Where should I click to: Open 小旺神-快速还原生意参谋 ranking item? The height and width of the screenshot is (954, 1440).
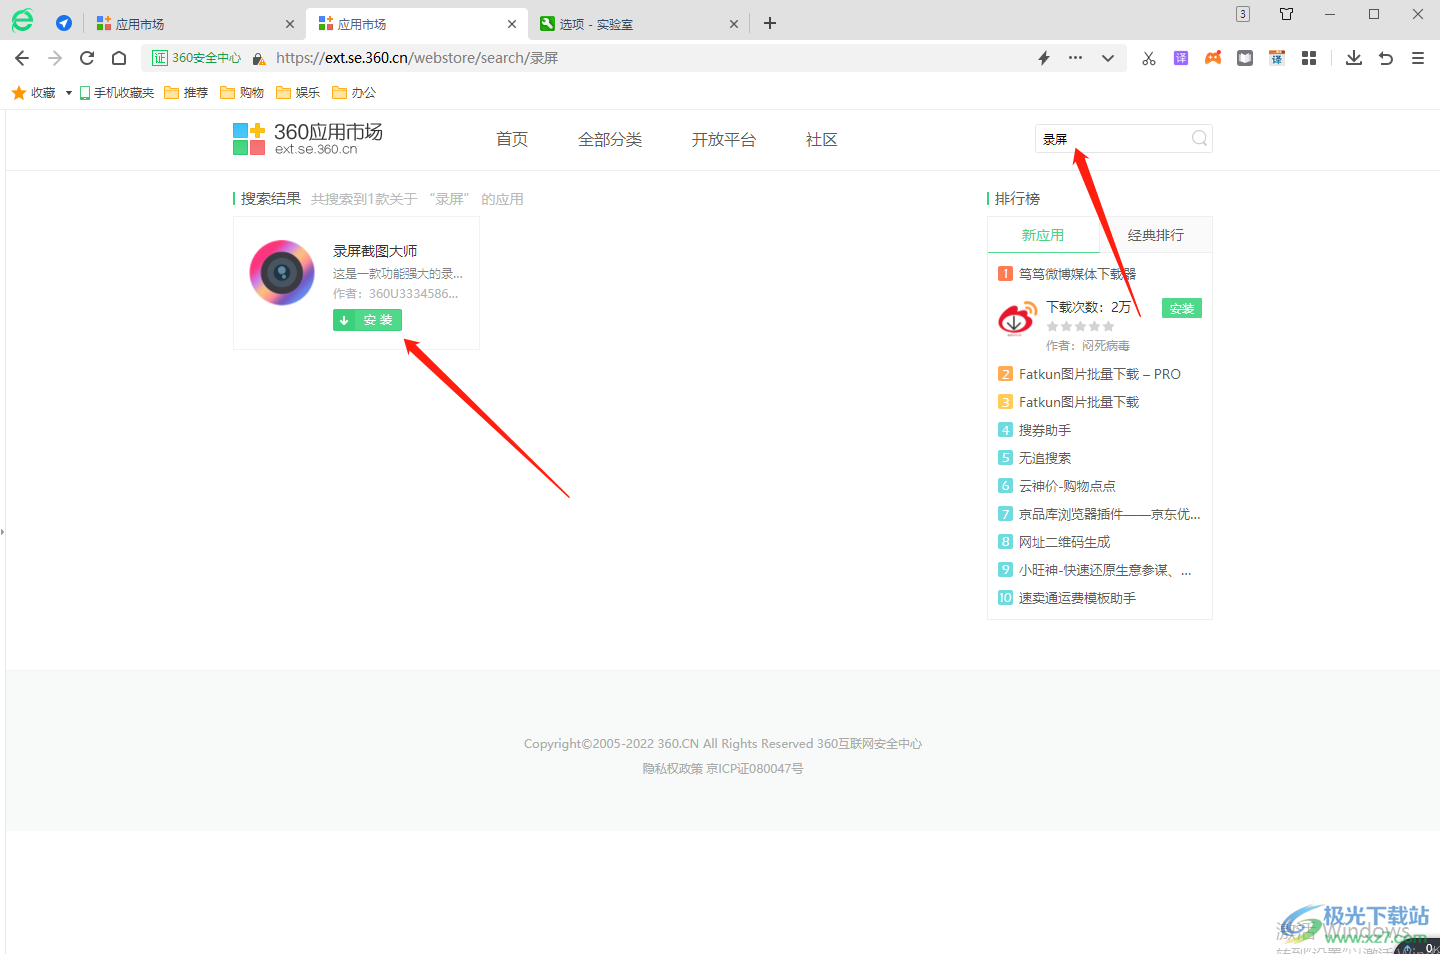1105,570
